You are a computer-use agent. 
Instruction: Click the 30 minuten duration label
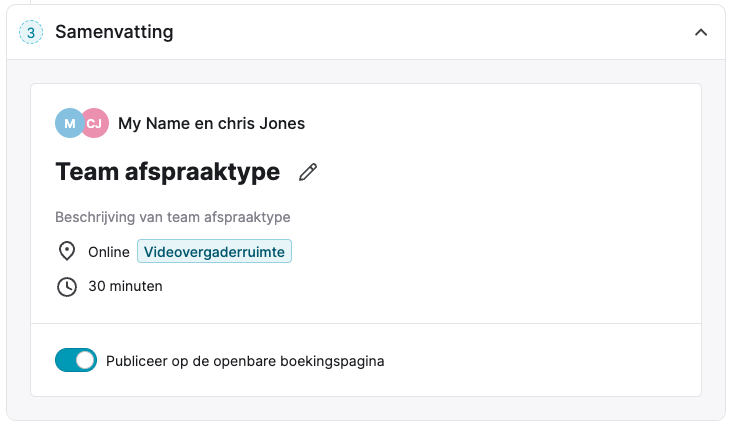[x=126, y=286]
